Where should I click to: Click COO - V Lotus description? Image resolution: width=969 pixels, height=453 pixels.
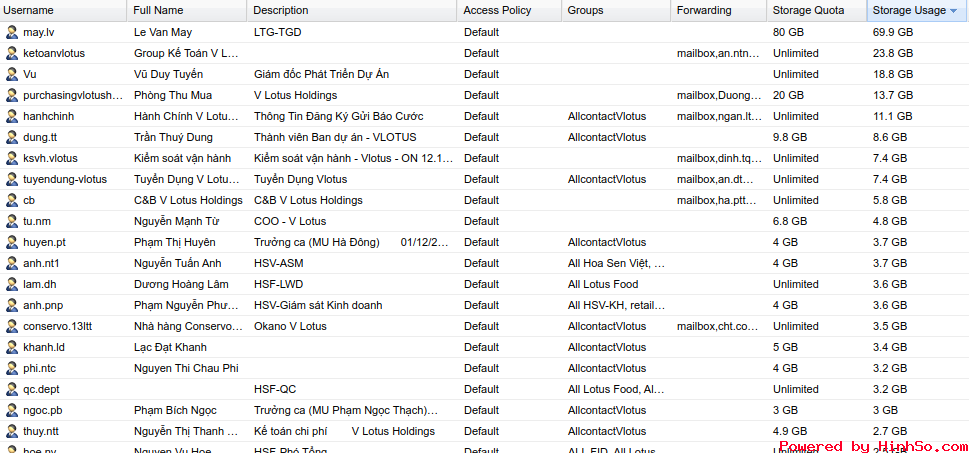[x=290, y=221]
